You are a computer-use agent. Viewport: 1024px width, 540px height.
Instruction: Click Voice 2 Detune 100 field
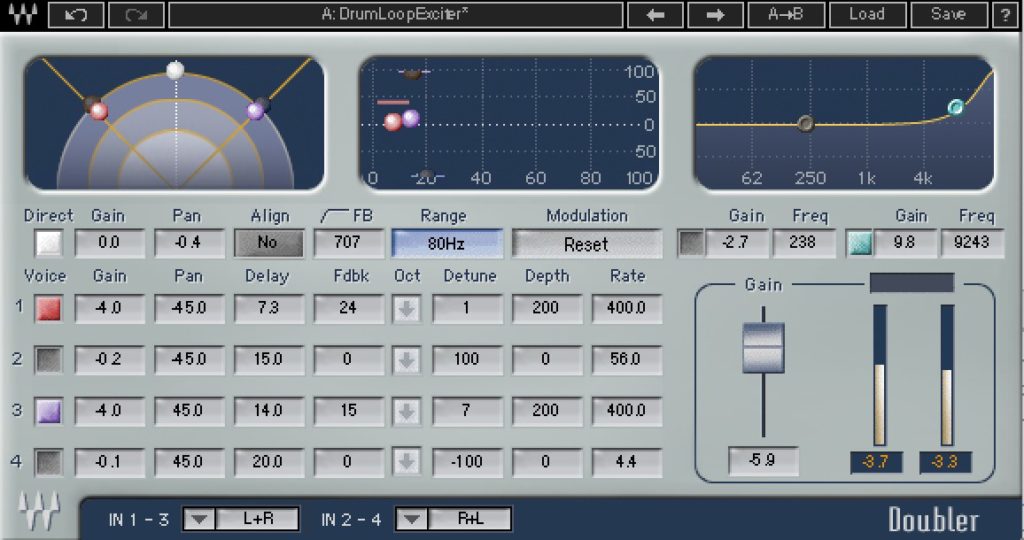pos(467,360)
